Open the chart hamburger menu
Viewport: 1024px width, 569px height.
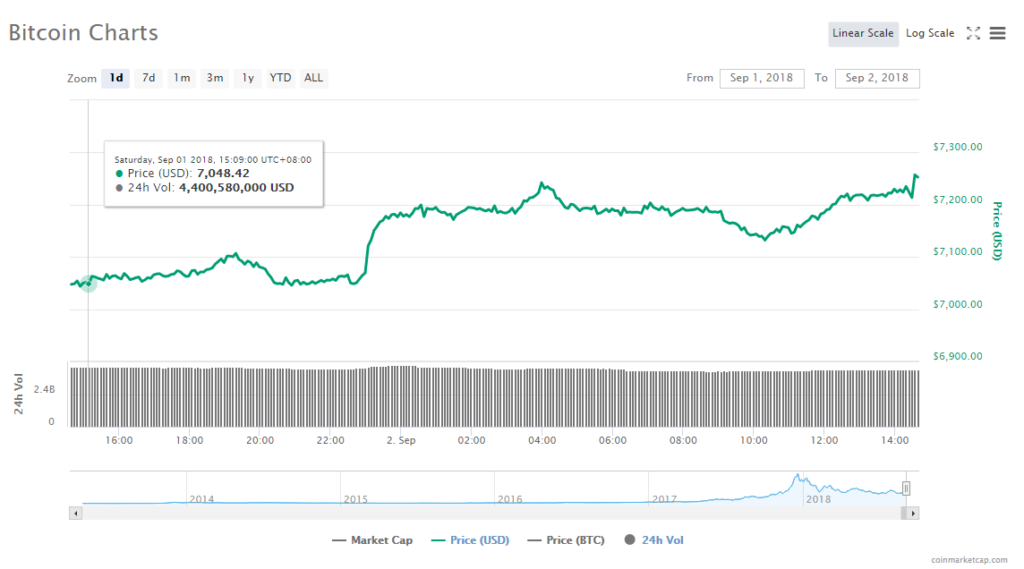tap(997, 33)
